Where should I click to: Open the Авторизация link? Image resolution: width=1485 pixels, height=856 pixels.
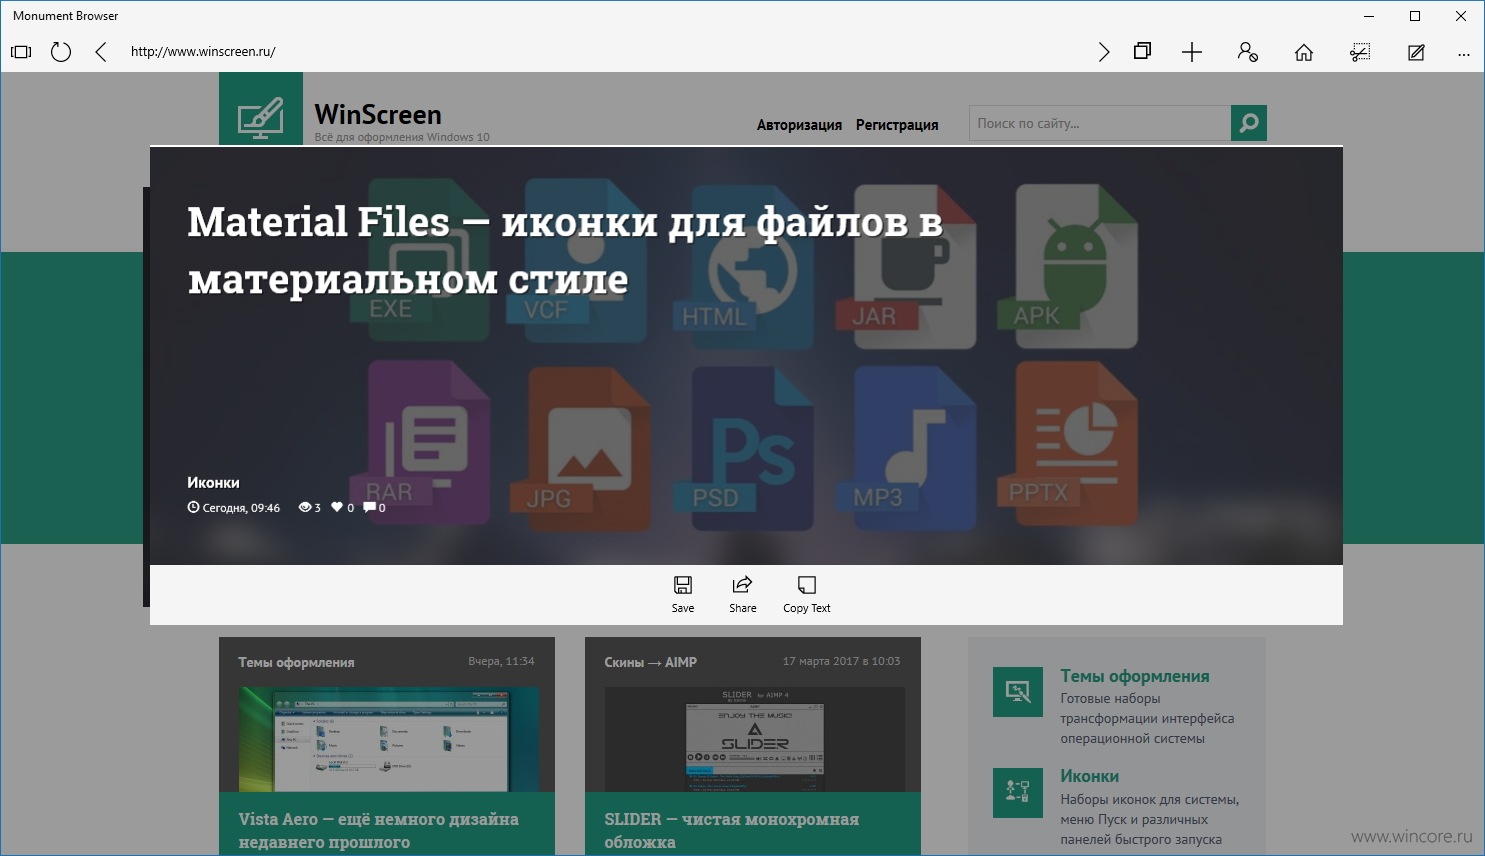799,125
